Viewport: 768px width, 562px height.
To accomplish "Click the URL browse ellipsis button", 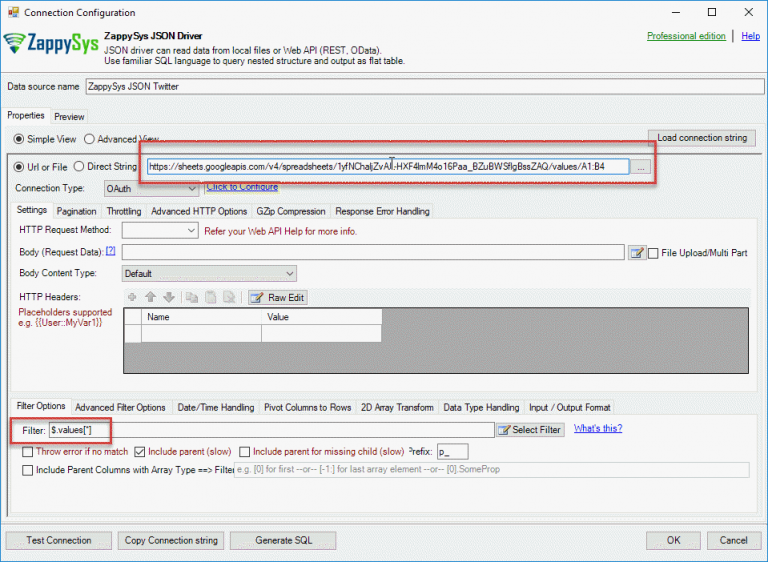I will click(641, 167).
